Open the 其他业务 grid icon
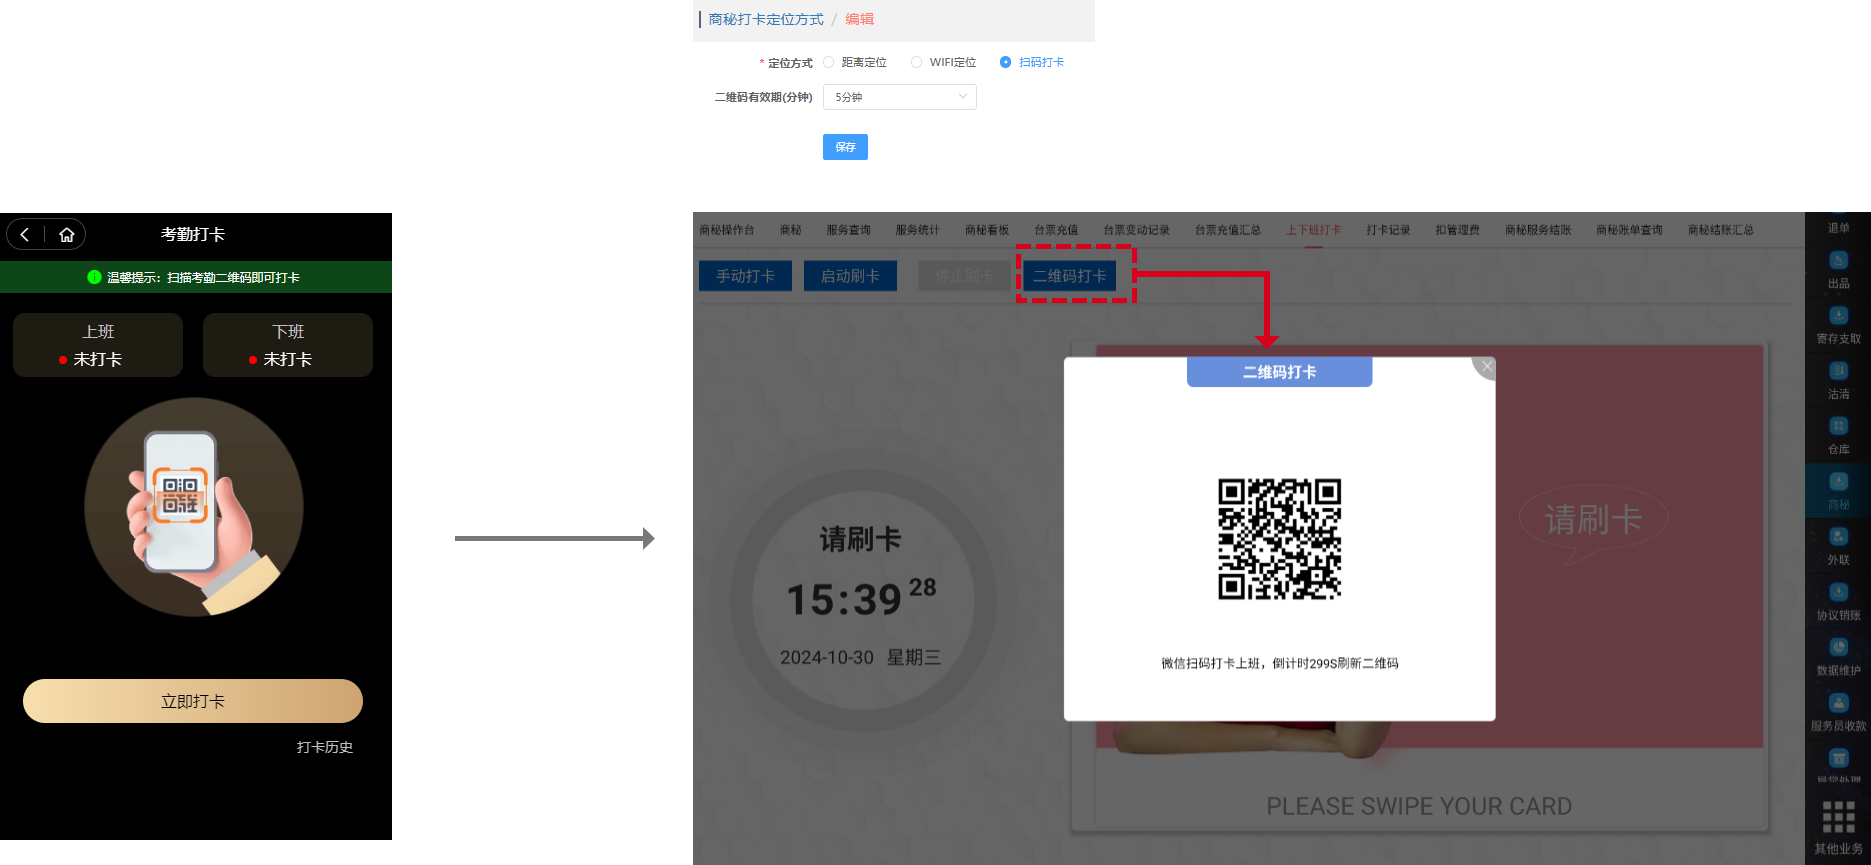The image size is (1871, 865). [1838, 817]
